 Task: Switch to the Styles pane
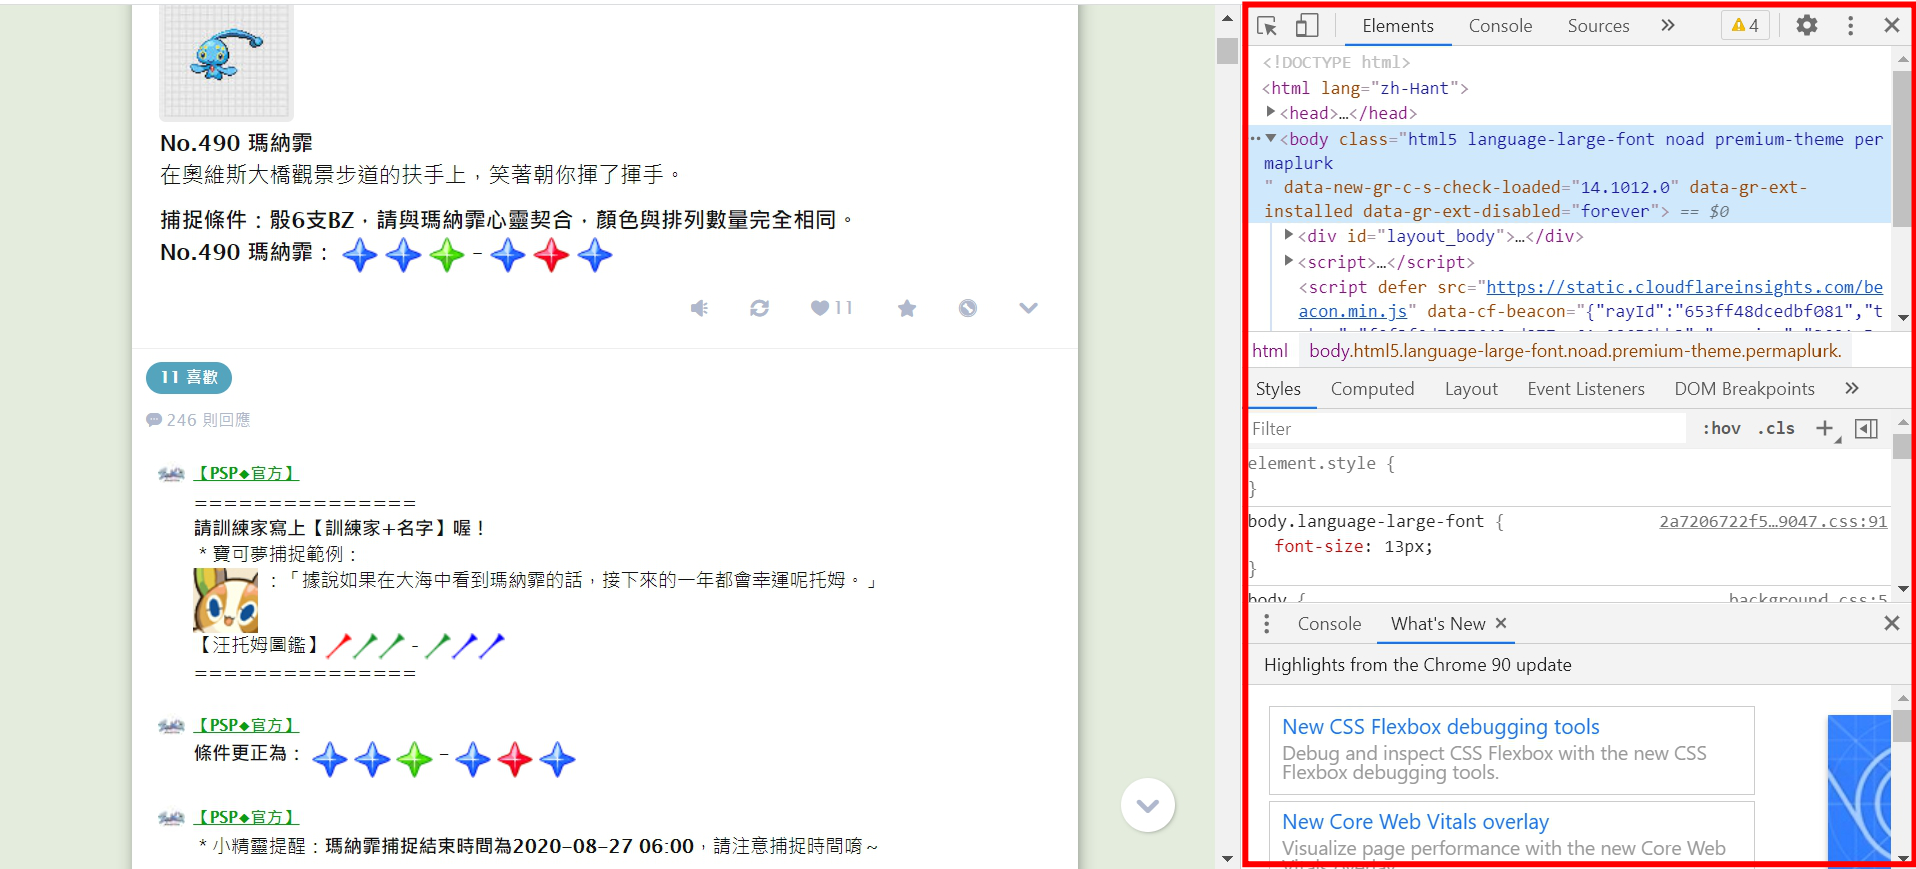point(1278,389)
